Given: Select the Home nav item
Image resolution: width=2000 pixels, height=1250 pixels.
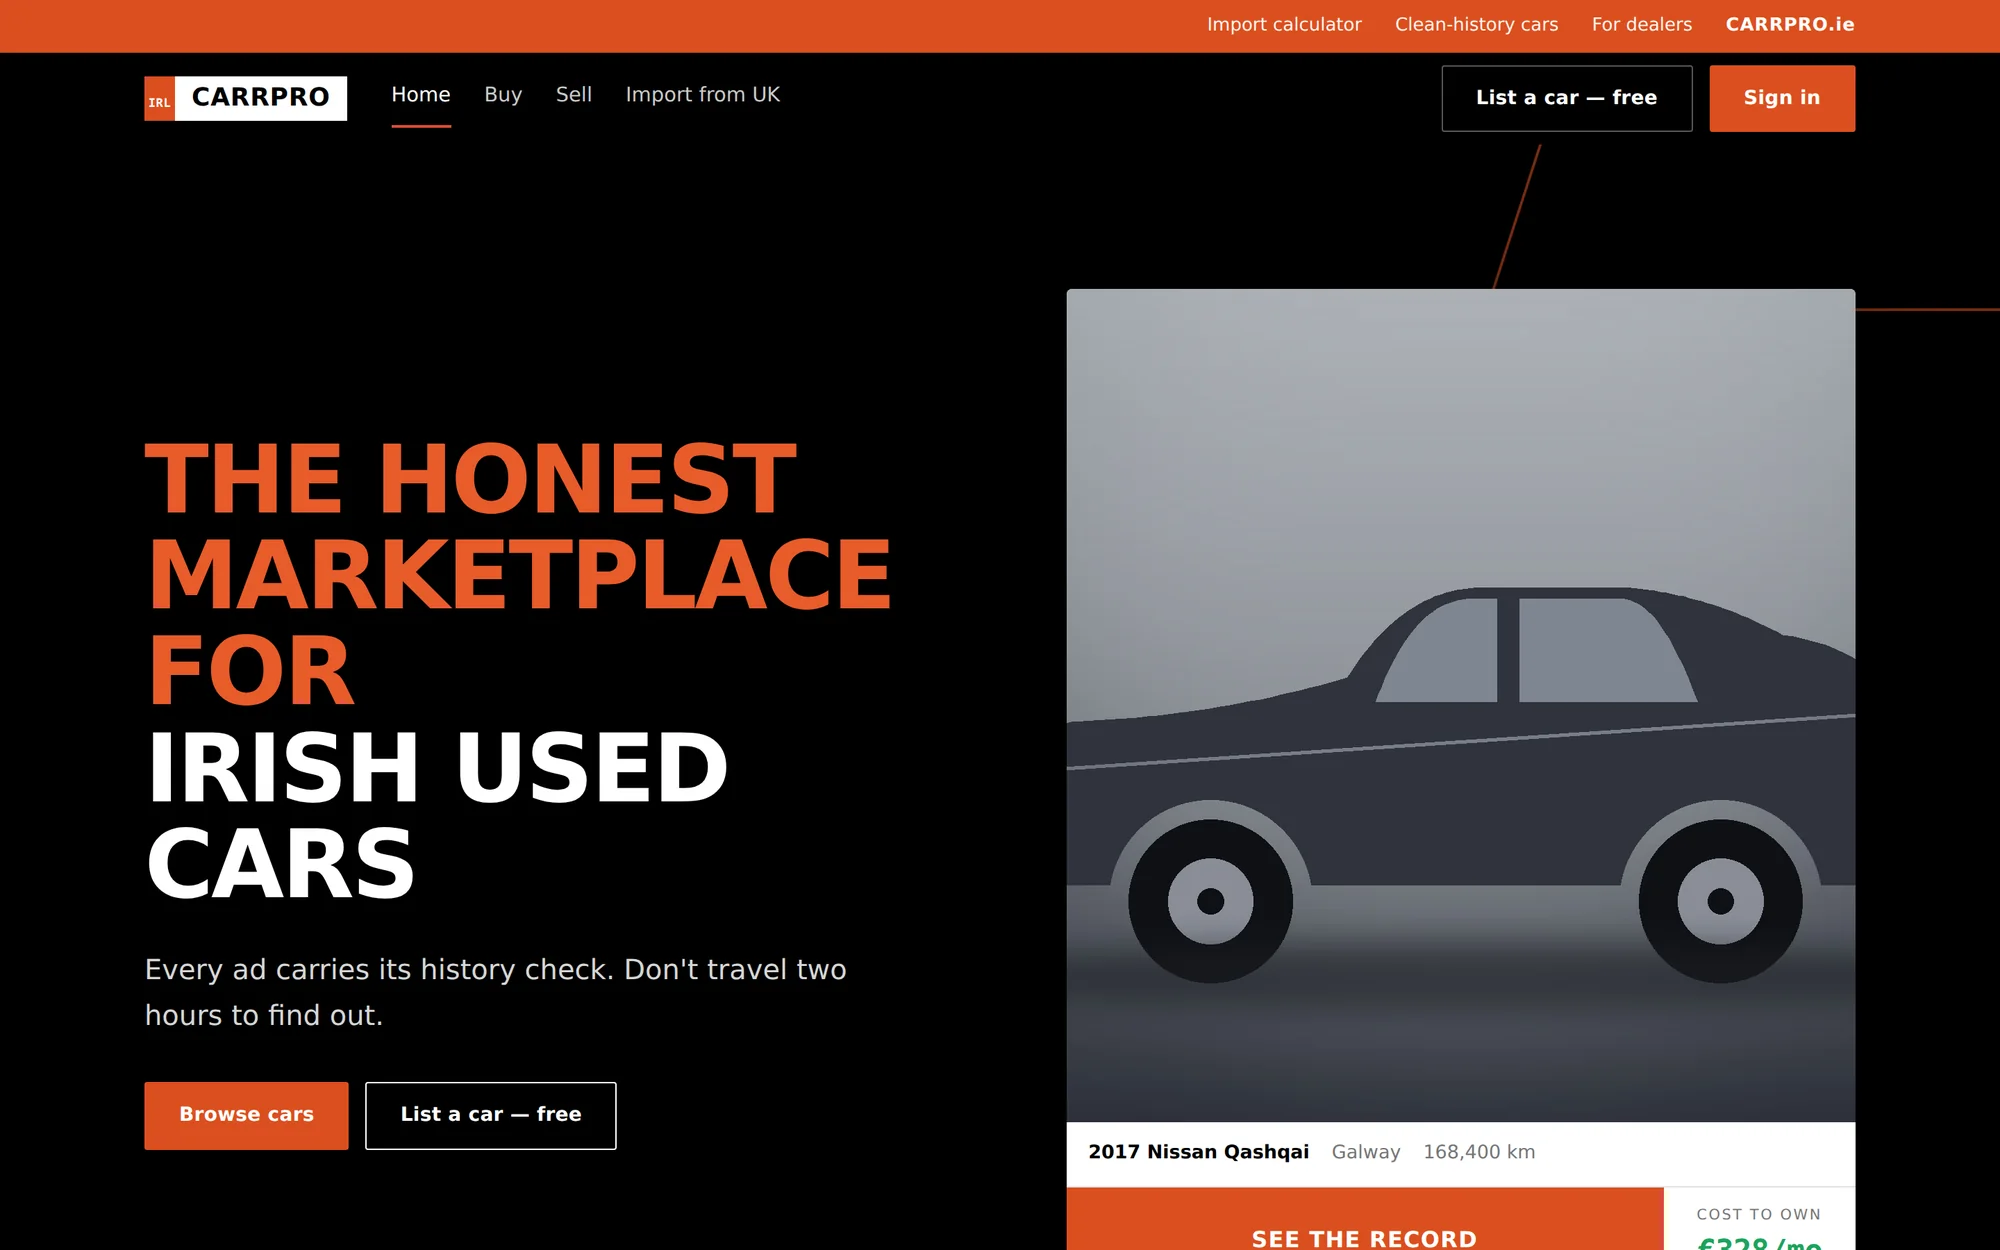Looking at the screenshot, I should 421,95.
